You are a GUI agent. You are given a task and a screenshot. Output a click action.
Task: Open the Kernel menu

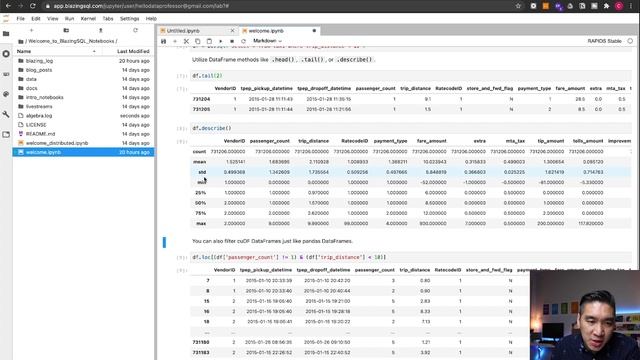pyautogui.click(x=88, y=19)
